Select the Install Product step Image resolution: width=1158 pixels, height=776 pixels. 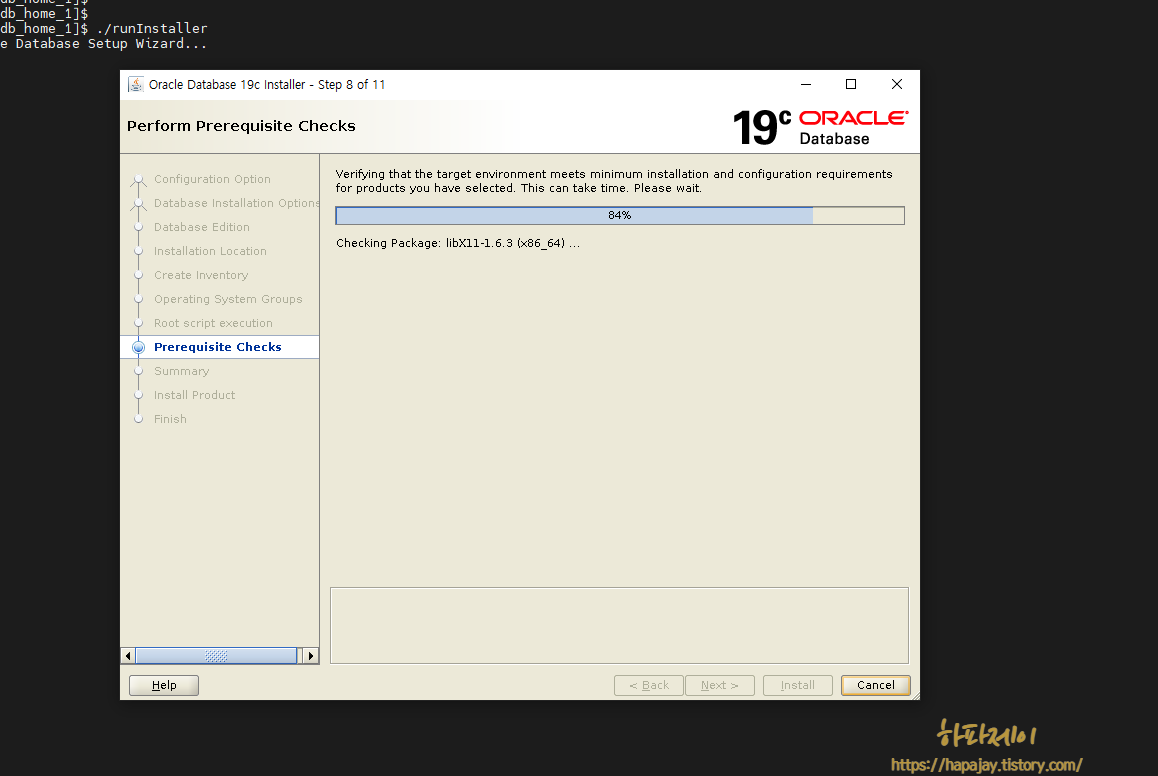coord(194,395)
